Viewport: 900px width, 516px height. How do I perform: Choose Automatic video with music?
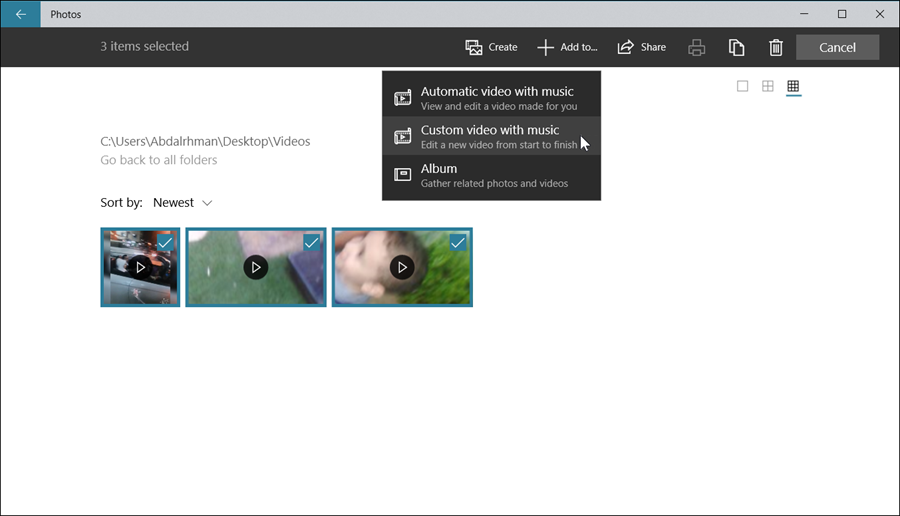coord(491,98)
